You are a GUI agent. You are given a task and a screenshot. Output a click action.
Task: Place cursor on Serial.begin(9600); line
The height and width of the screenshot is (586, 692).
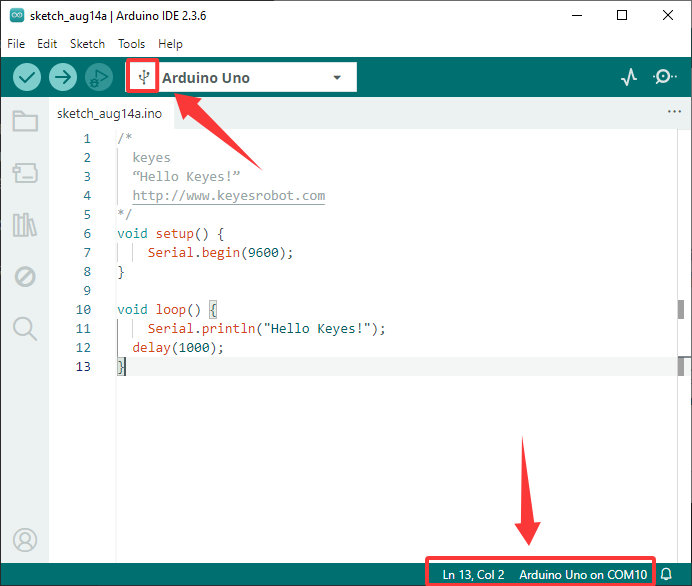[220, 252]
